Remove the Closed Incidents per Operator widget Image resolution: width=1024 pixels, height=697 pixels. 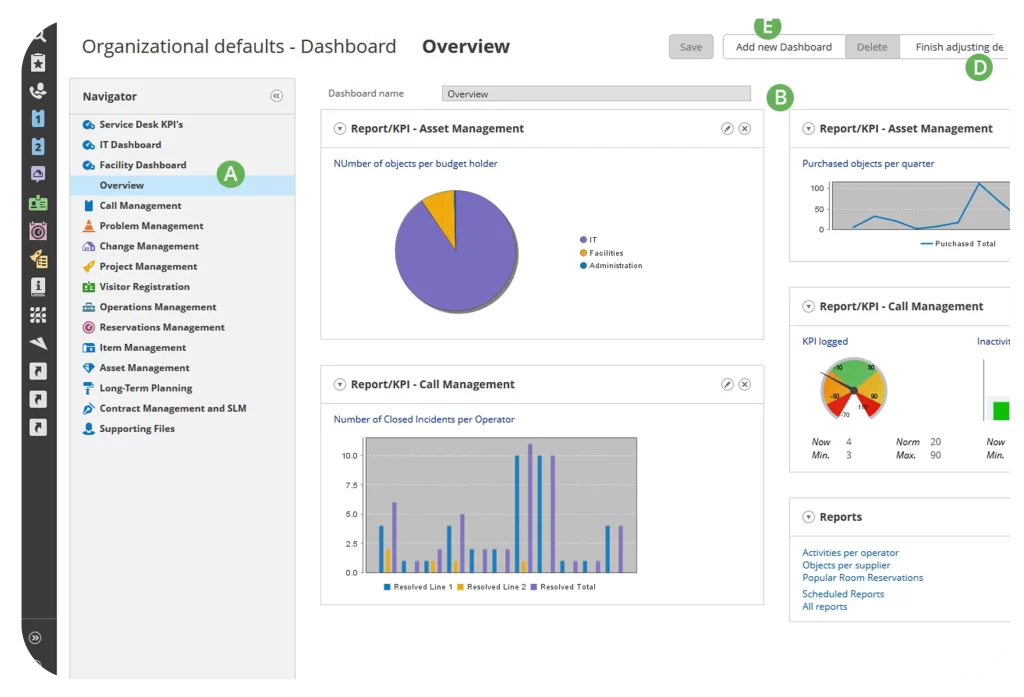(745, 385)
